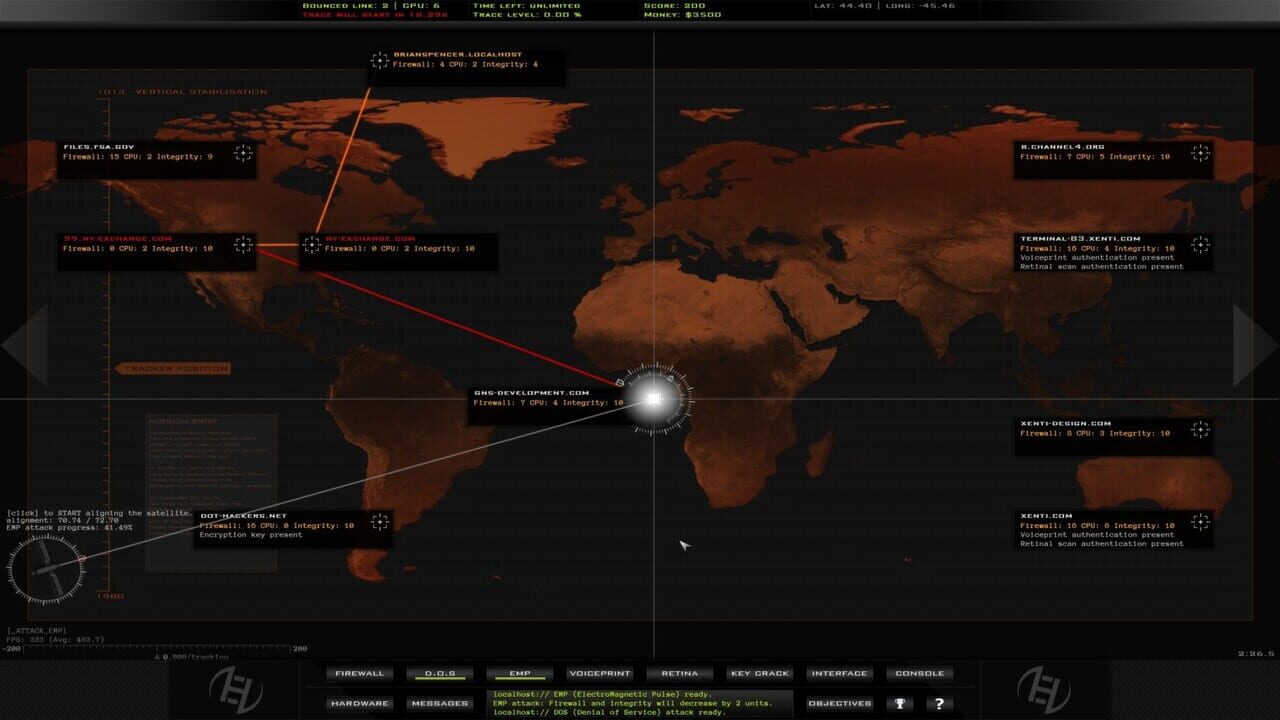Toggle the EMP attack mode
The image size is (1280, 720).
tap(520, 673)
